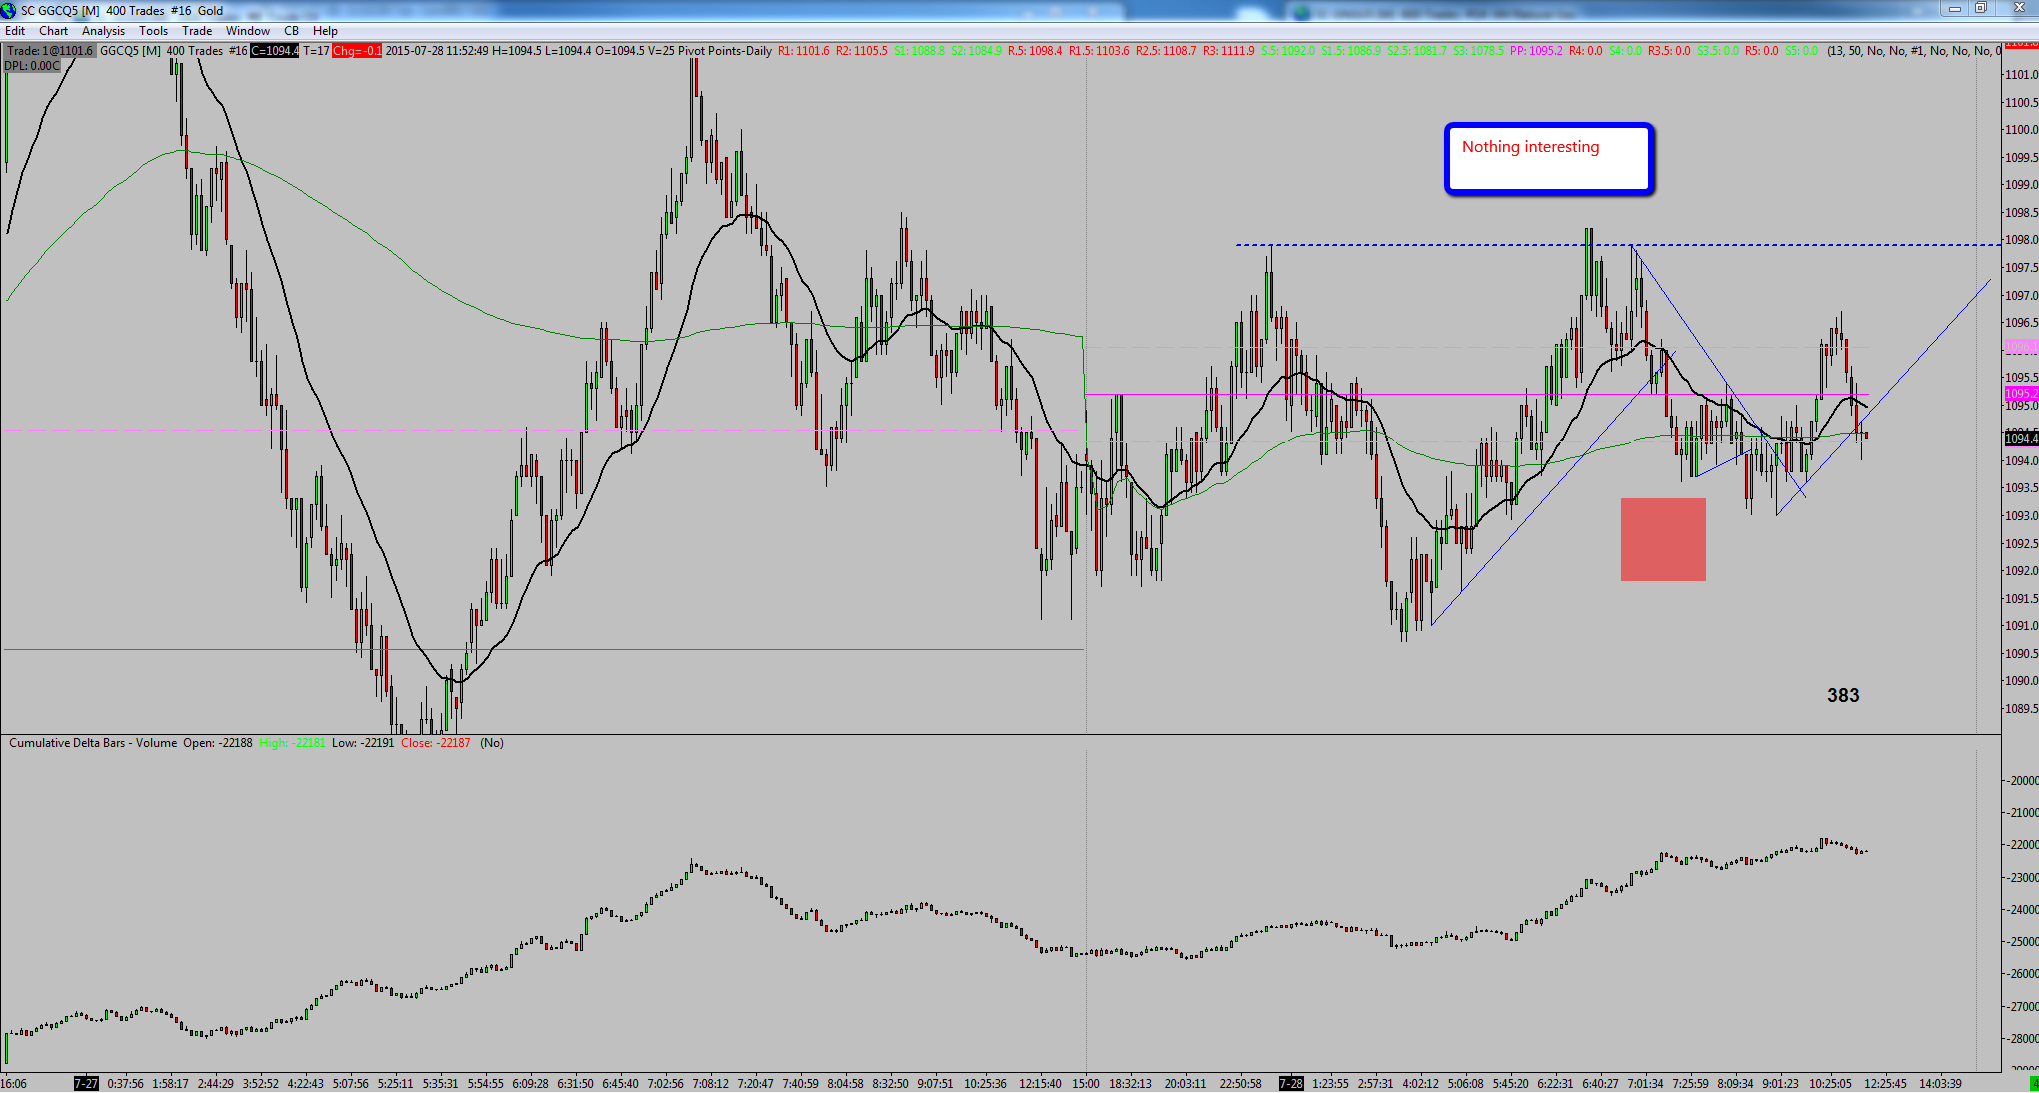Click the 'S3: 1078.5' pivot value

tap(1479, 51)
